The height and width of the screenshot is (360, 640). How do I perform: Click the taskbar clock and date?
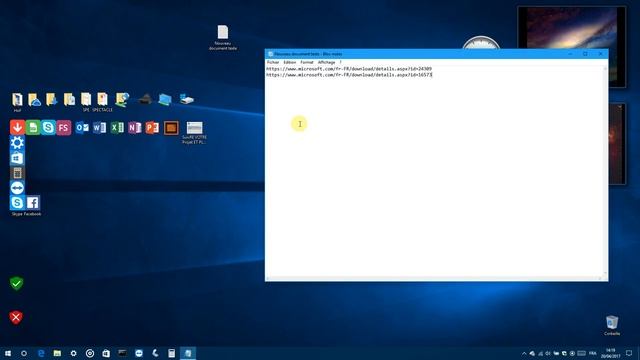[x=611, y=353]
